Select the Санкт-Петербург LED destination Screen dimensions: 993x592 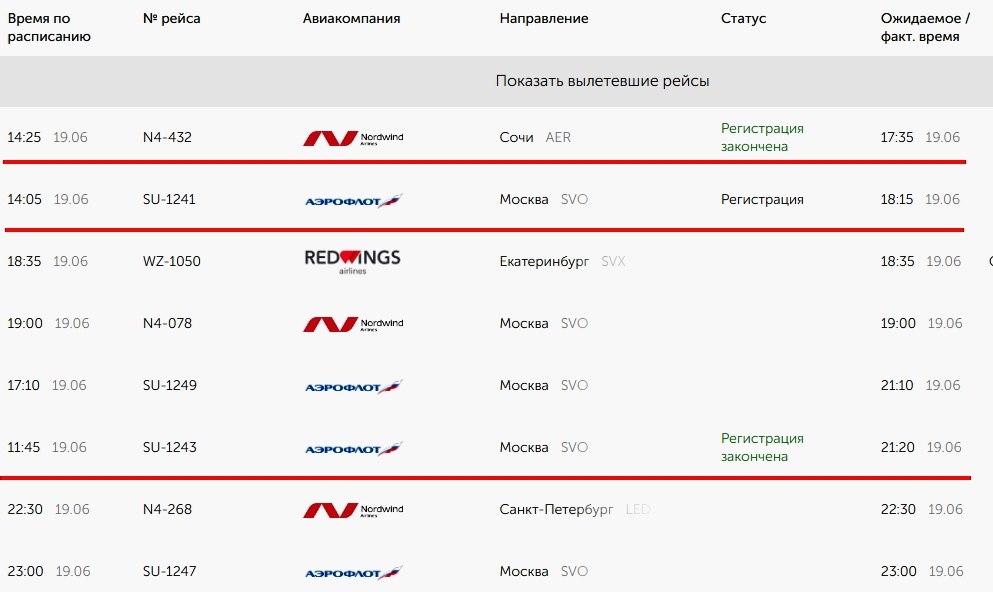(575, 509)
